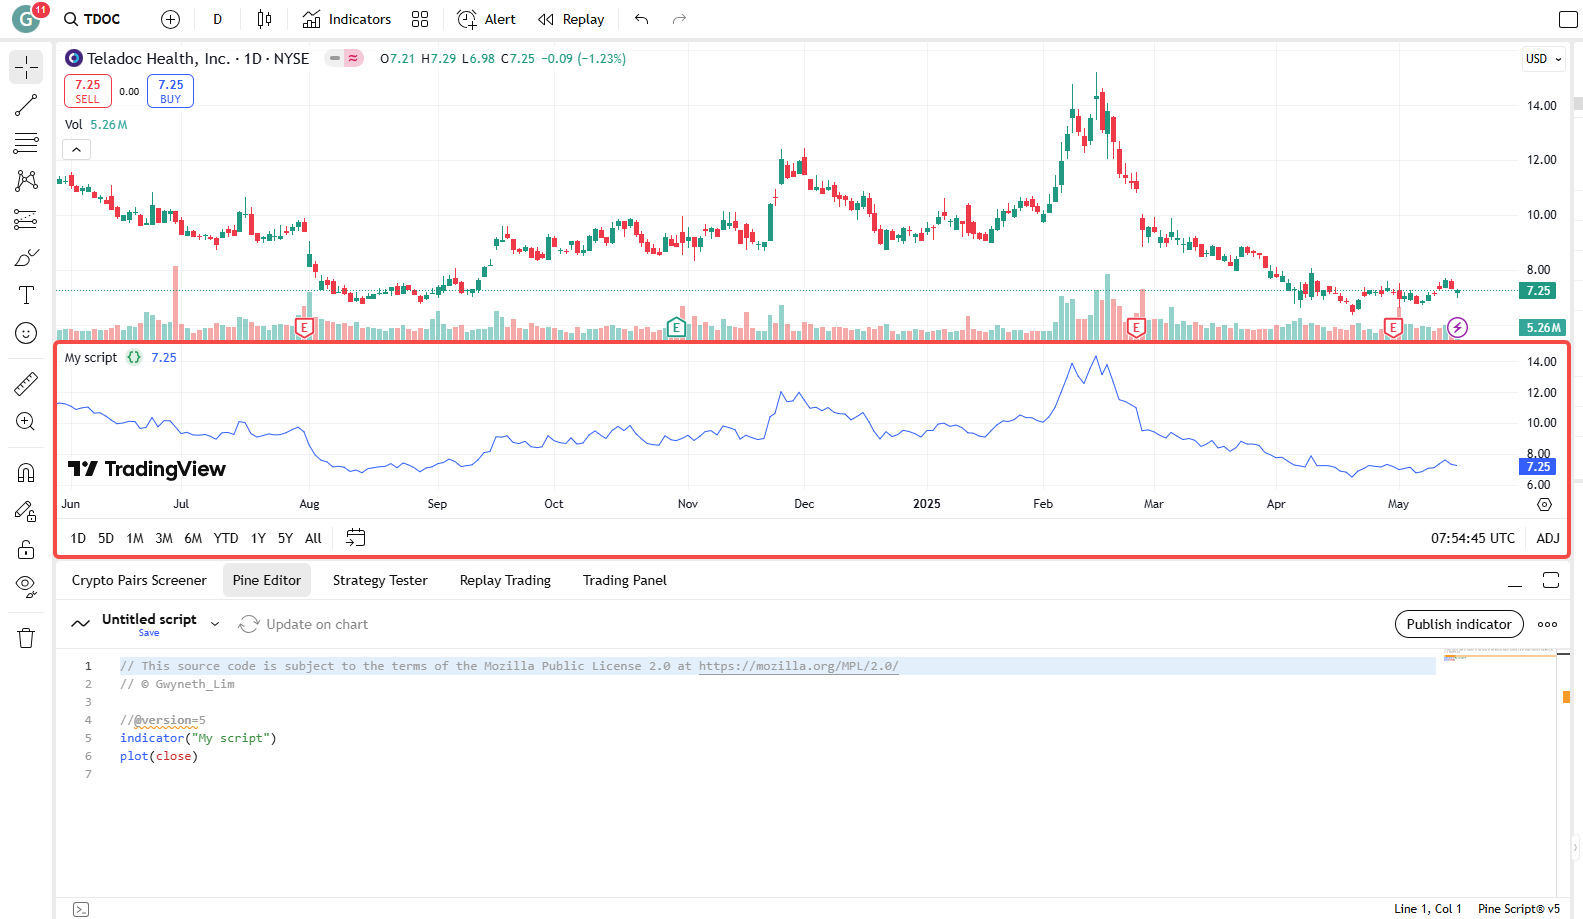Open the layout setup grid icon

pos(420,19)
